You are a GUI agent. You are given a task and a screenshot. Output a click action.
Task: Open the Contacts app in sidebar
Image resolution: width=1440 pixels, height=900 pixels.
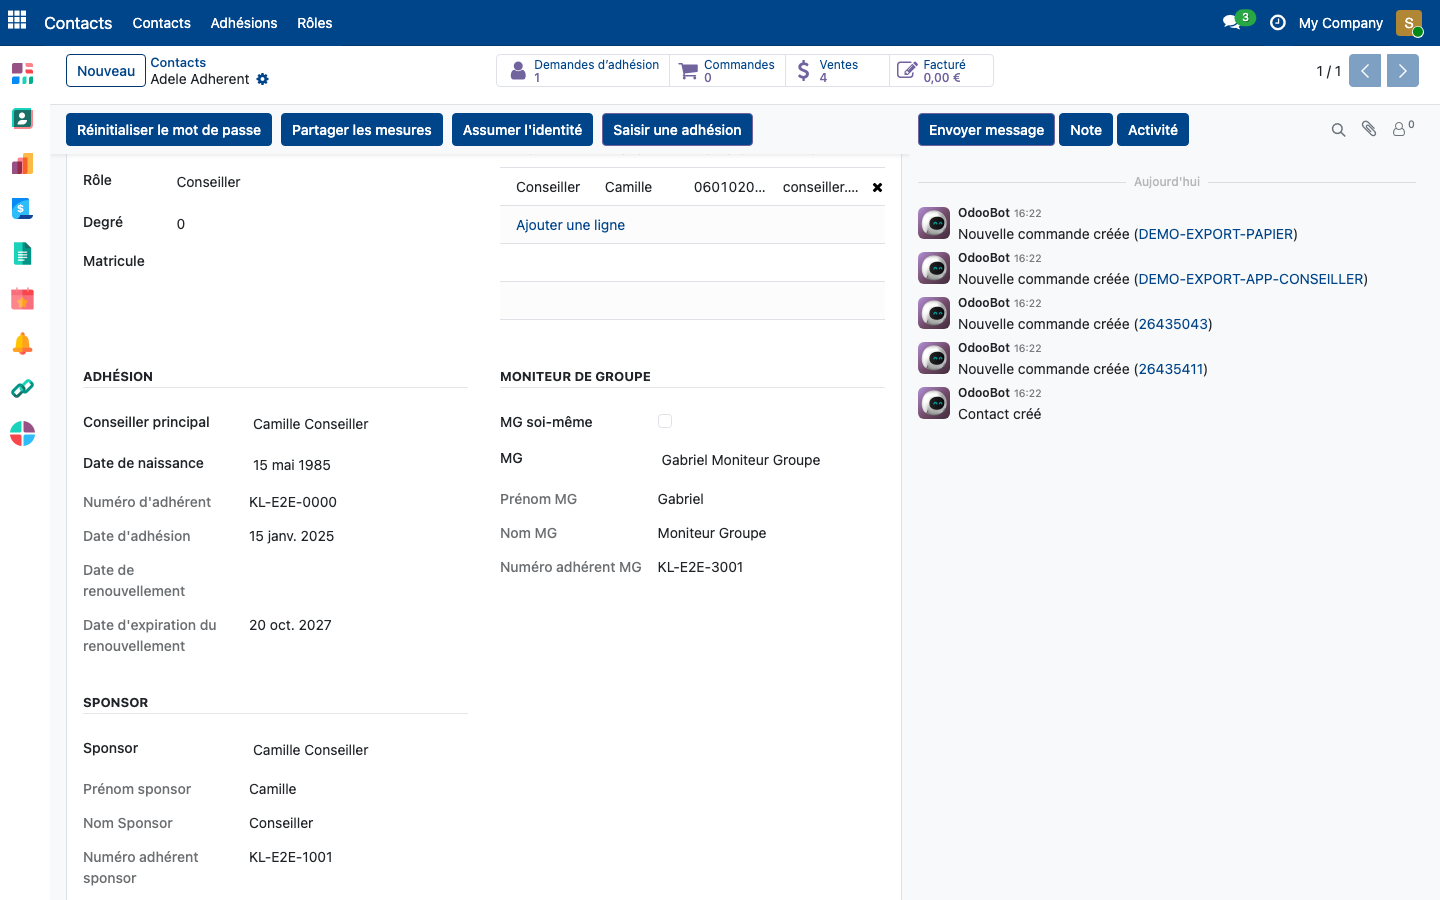click(x=22, y=118)
